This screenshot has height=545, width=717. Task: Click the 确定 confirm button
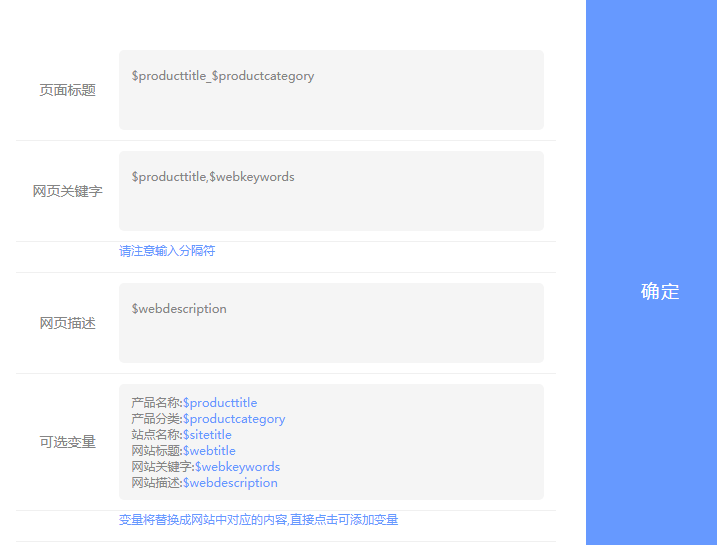(651, 272)
